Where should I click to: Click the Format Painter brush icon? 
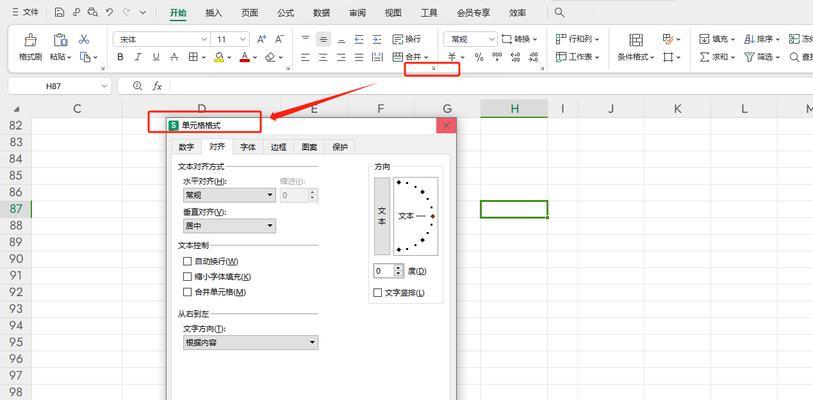(x=31, y=40)
